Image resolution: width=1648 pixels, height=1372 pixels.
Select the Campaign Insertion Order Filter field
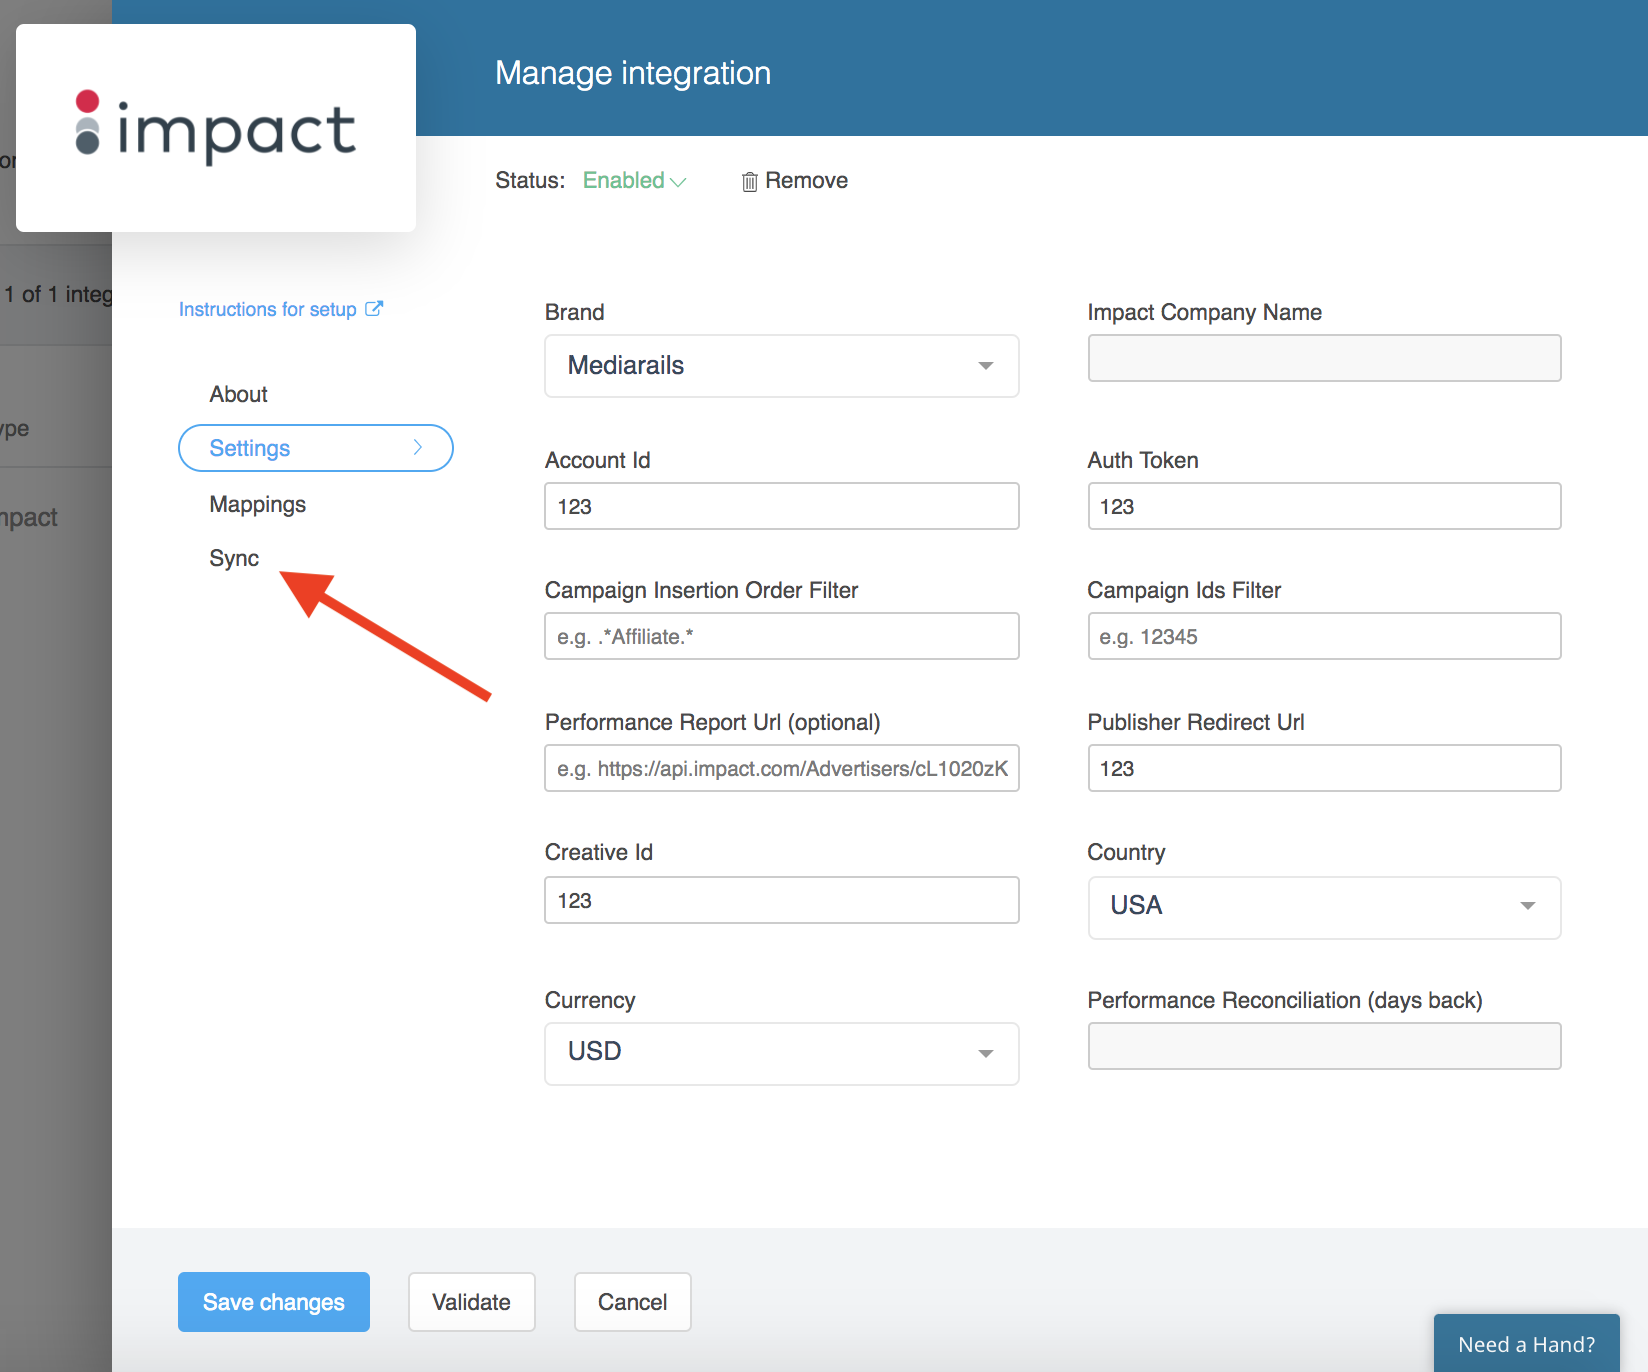coord(781,636)
